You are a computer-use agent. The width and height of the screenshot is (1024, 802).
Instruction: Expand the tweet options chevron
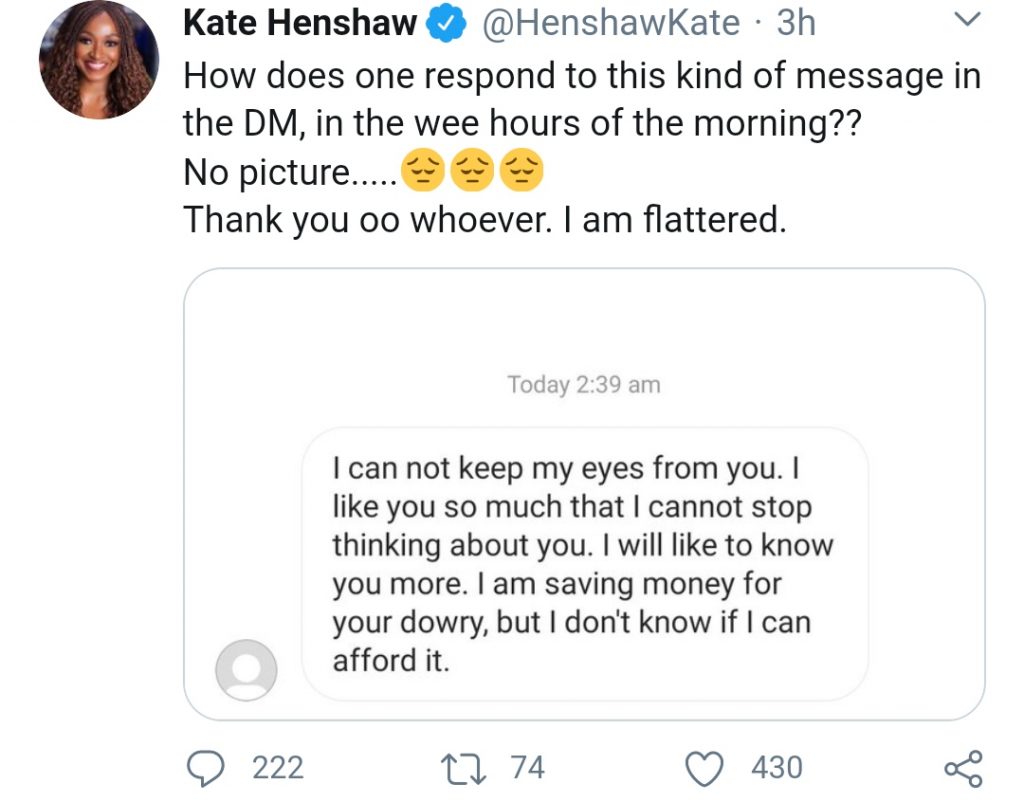tap(966, 20)
